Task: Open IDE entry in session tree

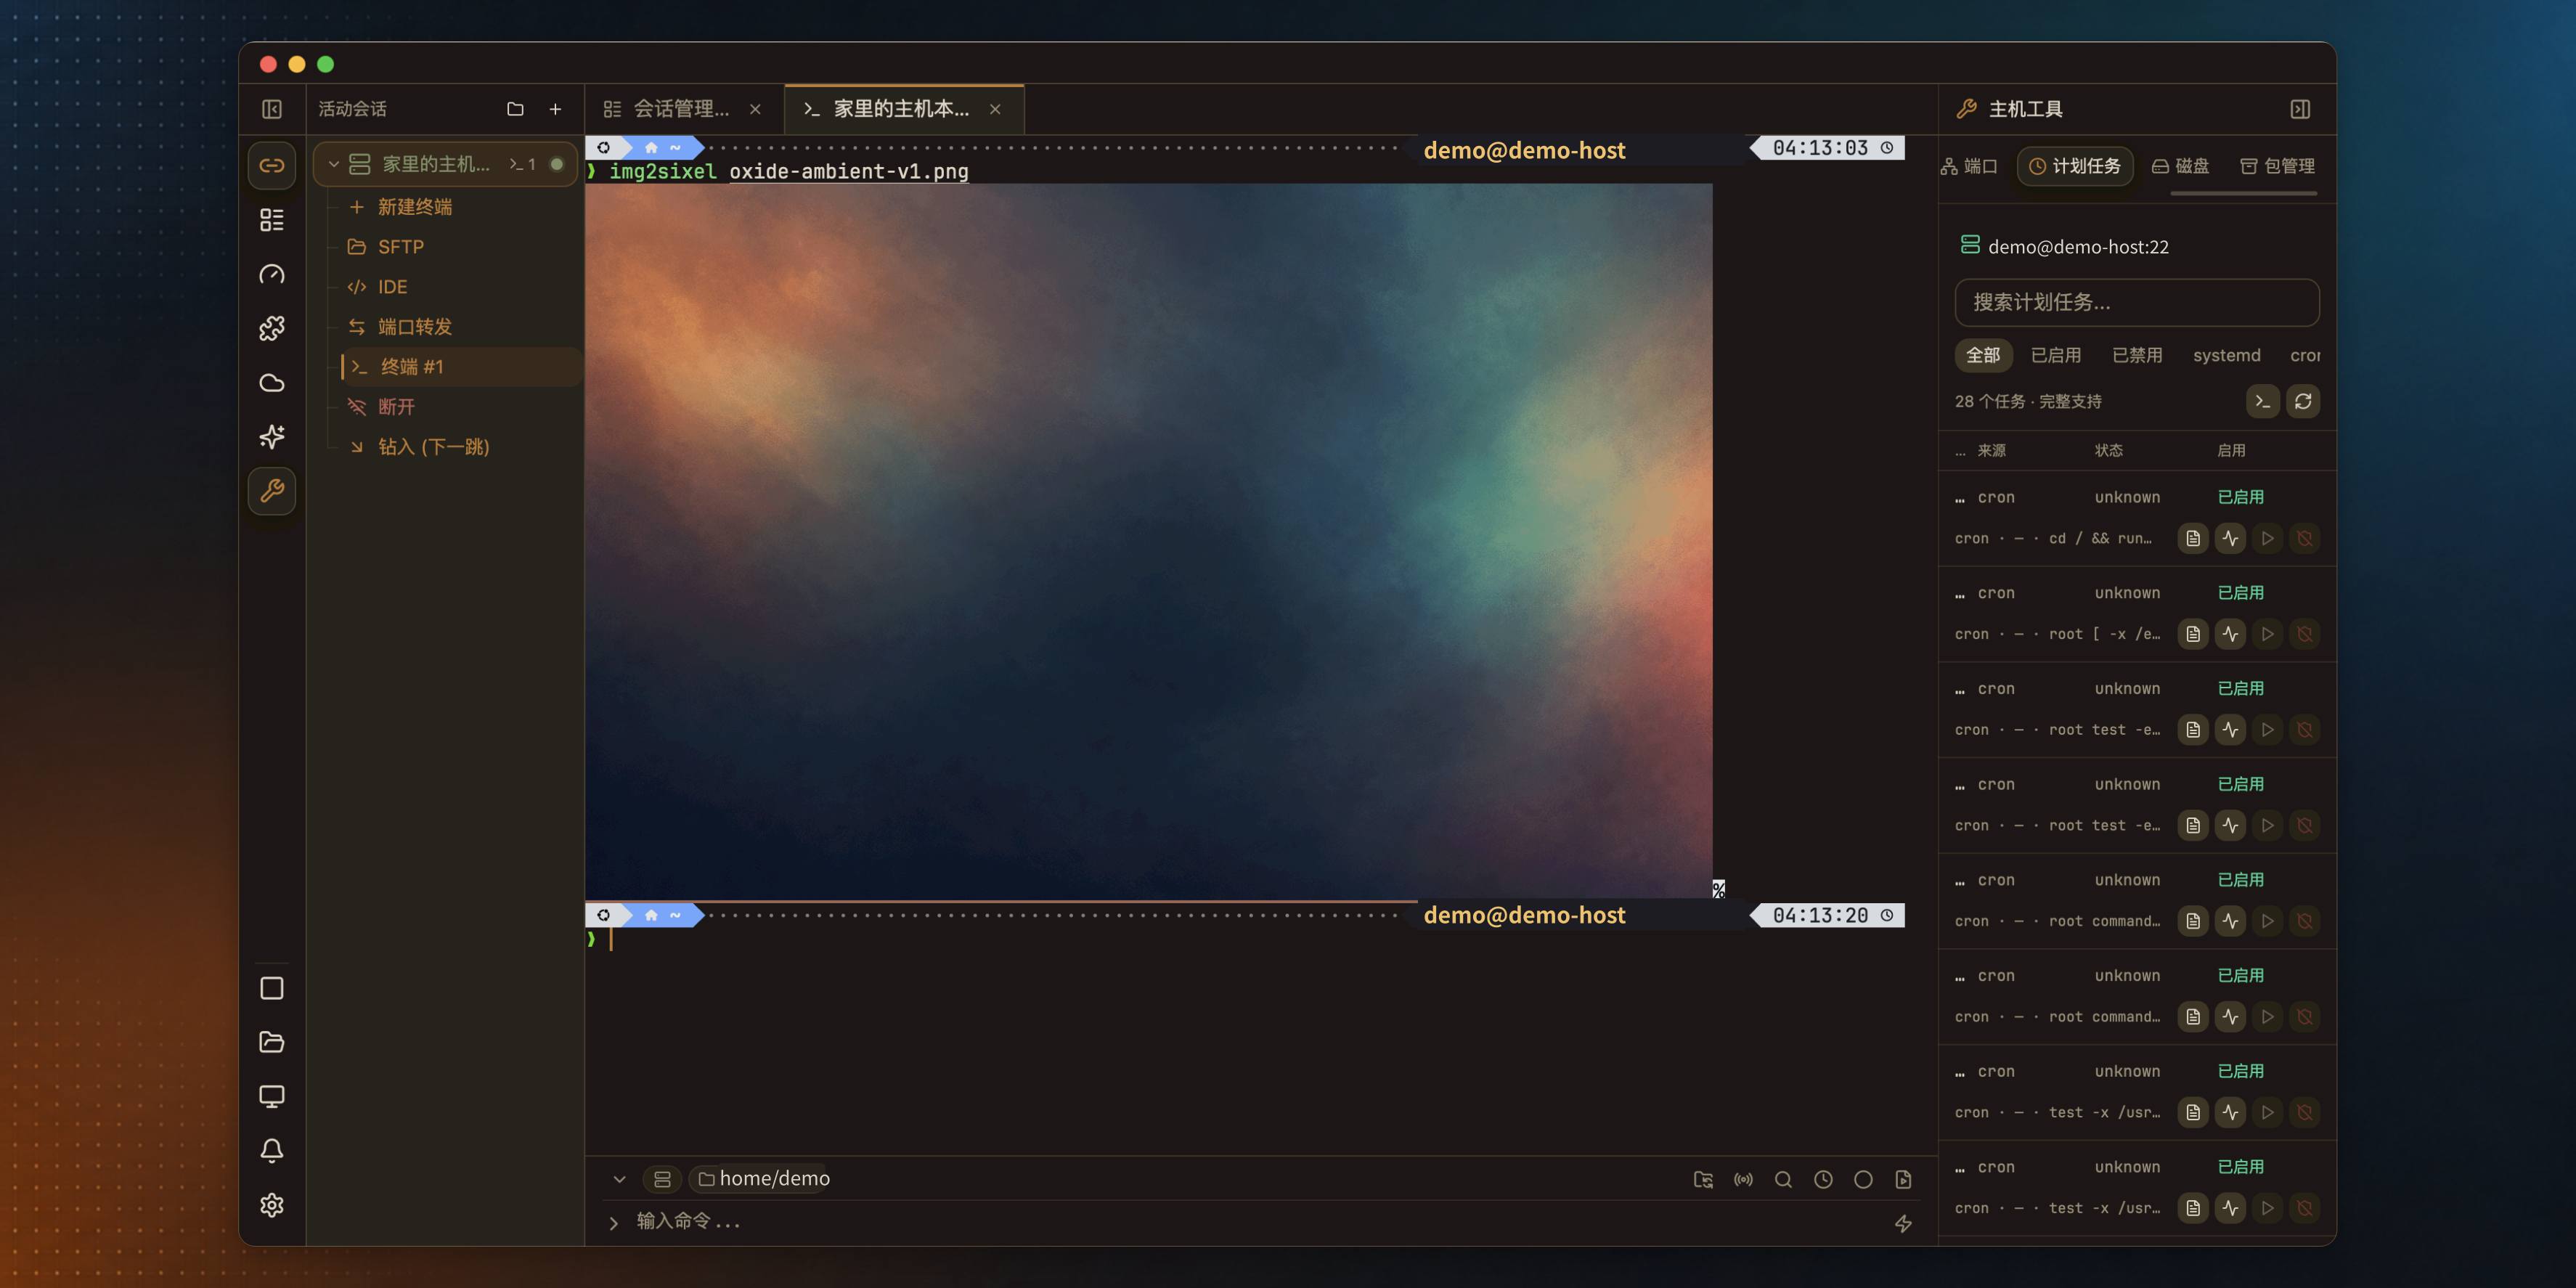Action: [392, 287]
